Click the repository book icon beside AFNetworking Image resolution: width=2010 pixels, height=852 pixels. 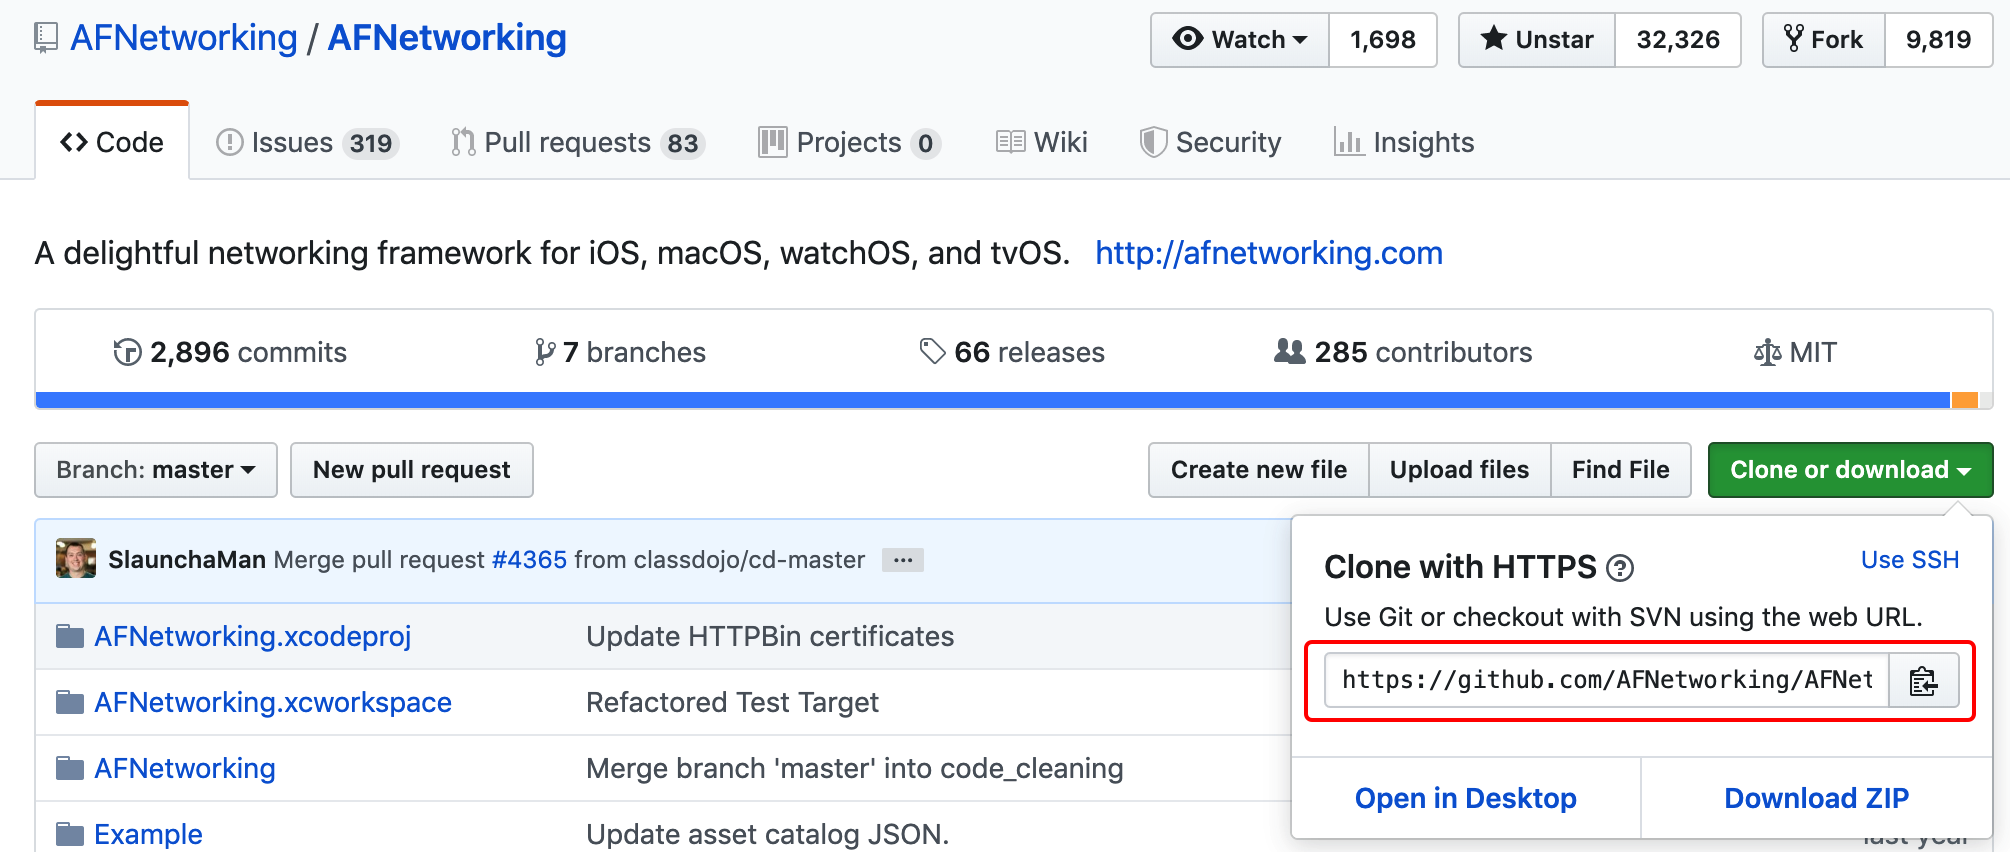click(x=45, y=38)
